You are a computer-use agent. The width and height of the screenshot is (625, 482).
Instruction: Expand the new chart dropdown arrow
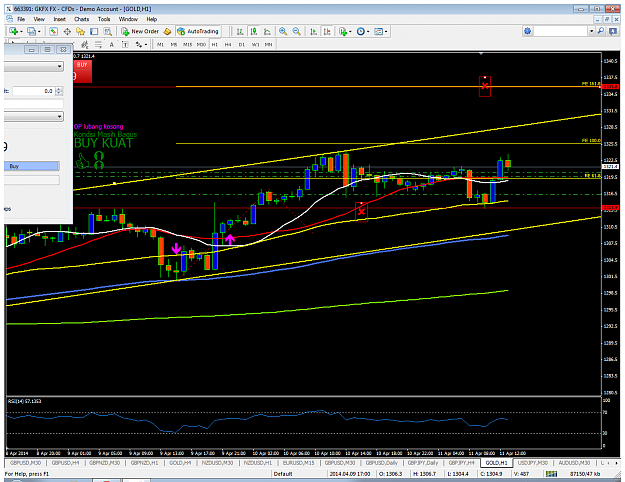21,31
